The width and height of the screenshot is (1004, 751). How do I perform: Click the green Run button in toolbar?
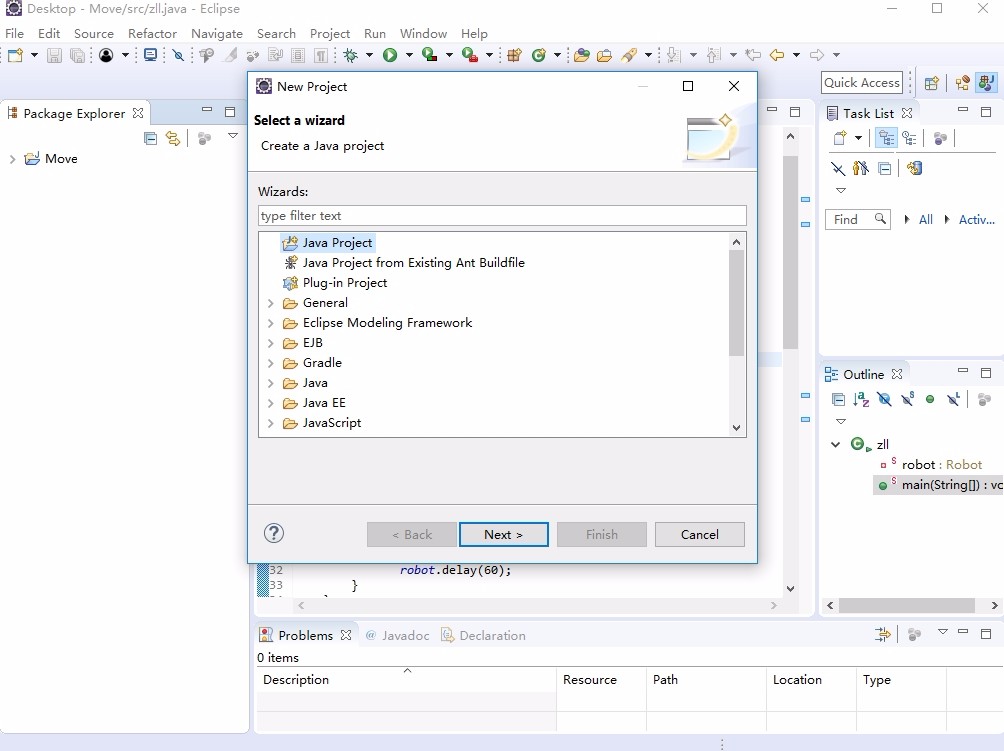pos(390,55)
